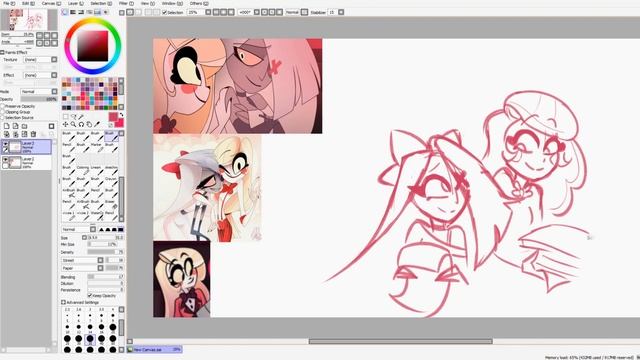
Task: Open the Edit menu
Action: [x=28, y=3]
